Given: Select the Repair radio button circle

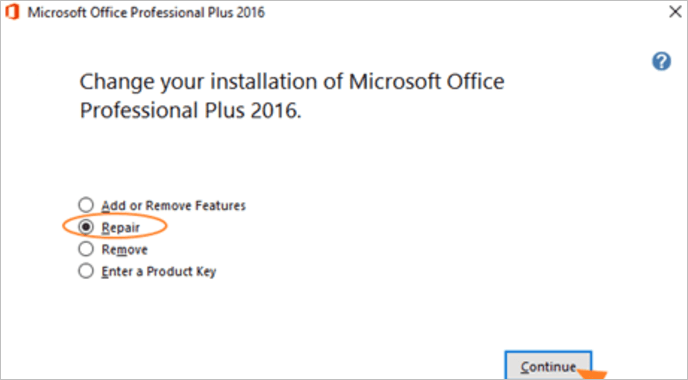Looking at the screenshot, I should pyautogui.click(x=86, y=227).
